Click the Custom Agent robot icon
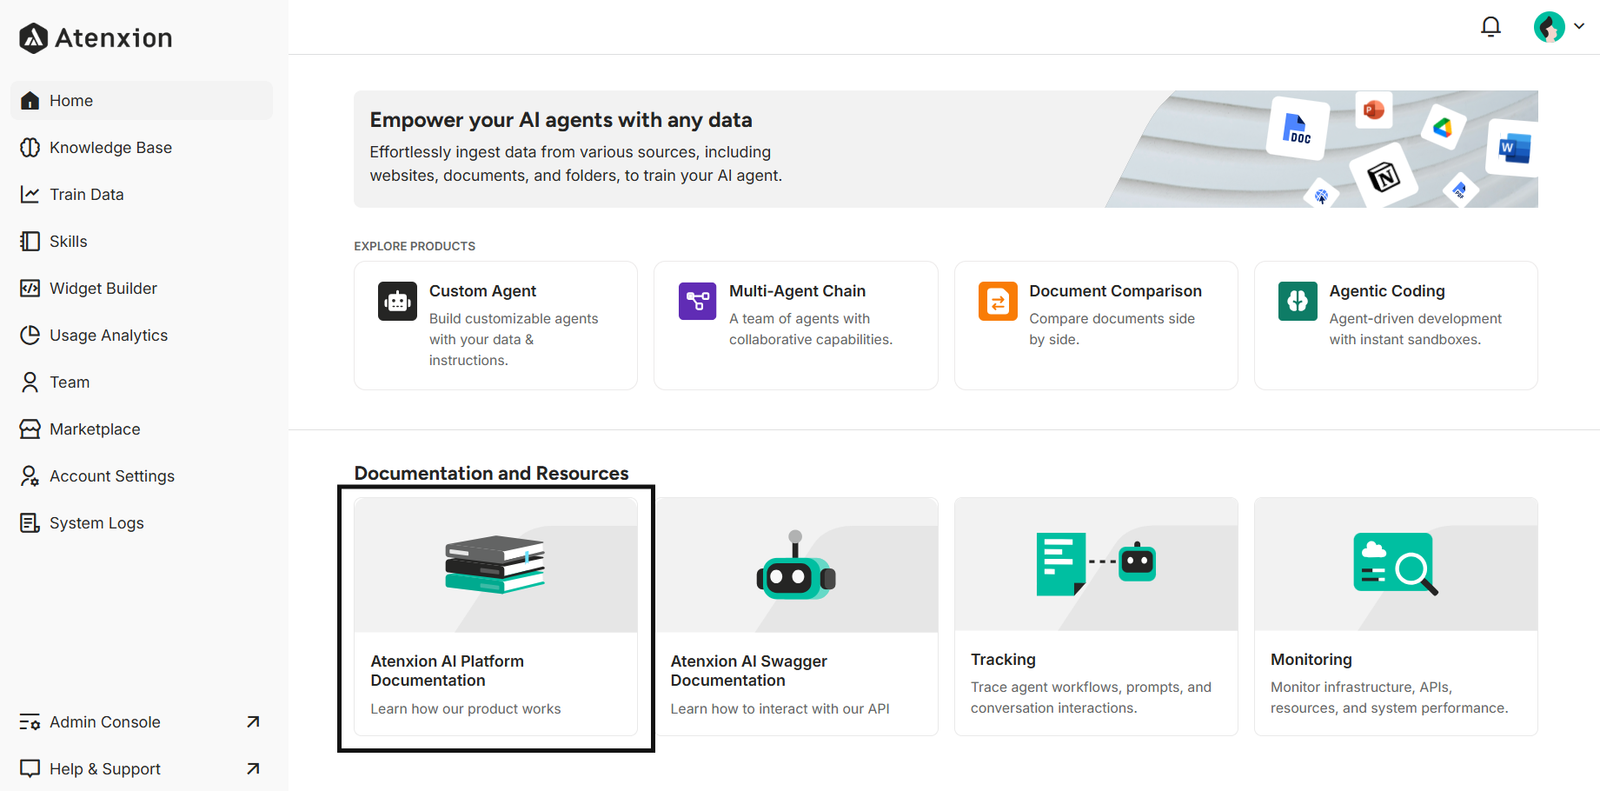Viewport: 1600px width, 791px height. [x=398, y=301]
